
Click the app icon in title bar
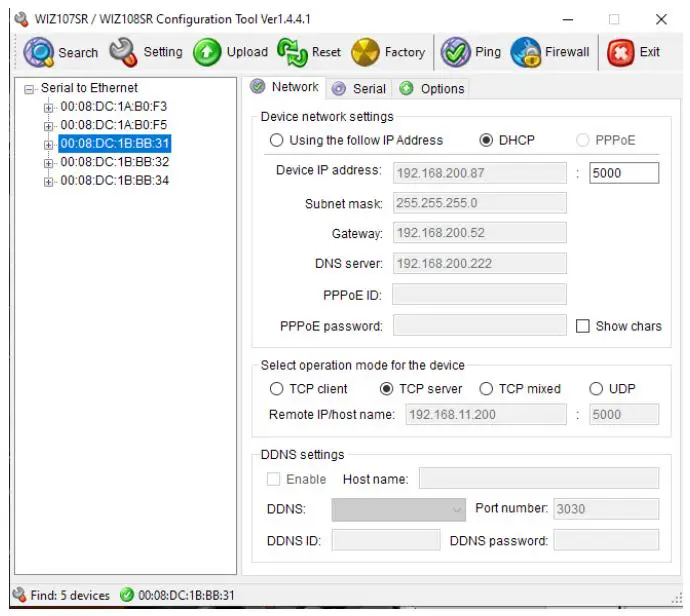[x=21, y=19]
